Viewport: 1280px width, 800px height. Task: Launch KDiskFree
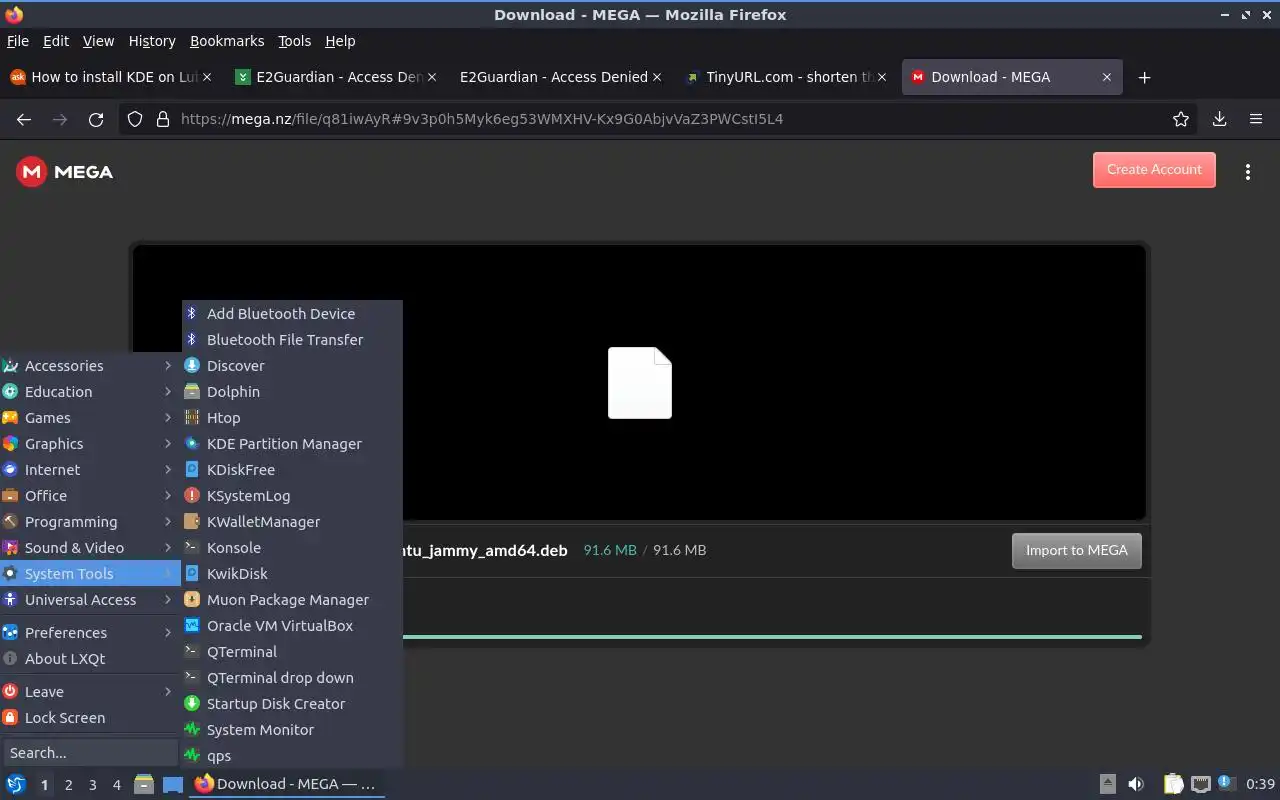292,469
